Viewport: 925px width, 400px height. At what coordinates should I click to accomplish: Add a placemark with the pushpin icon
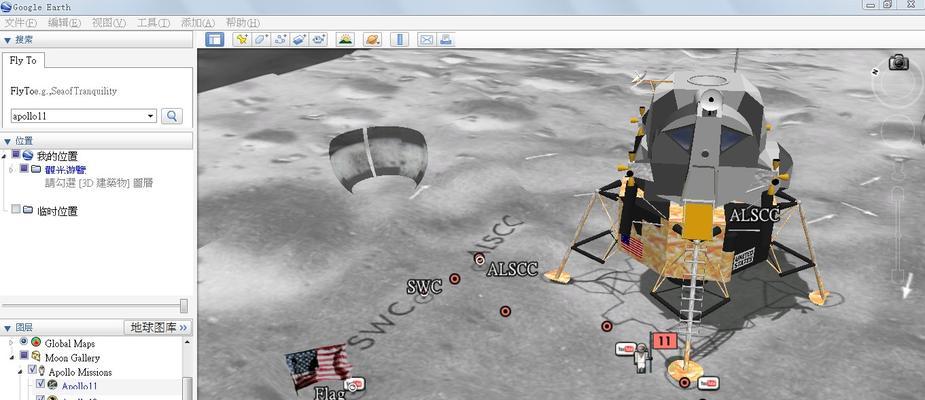coord(241,40)
